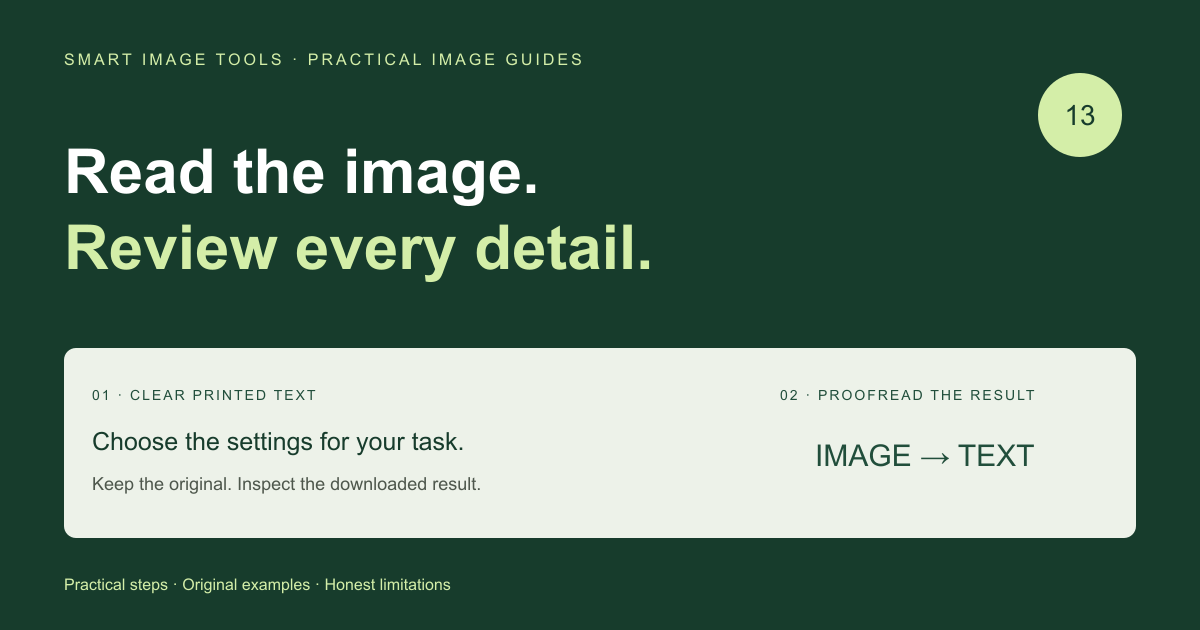The width and height of the screenshot is (1200, 630).
Task: Click 'Choose the settings for your task.'
Action: 278,442
